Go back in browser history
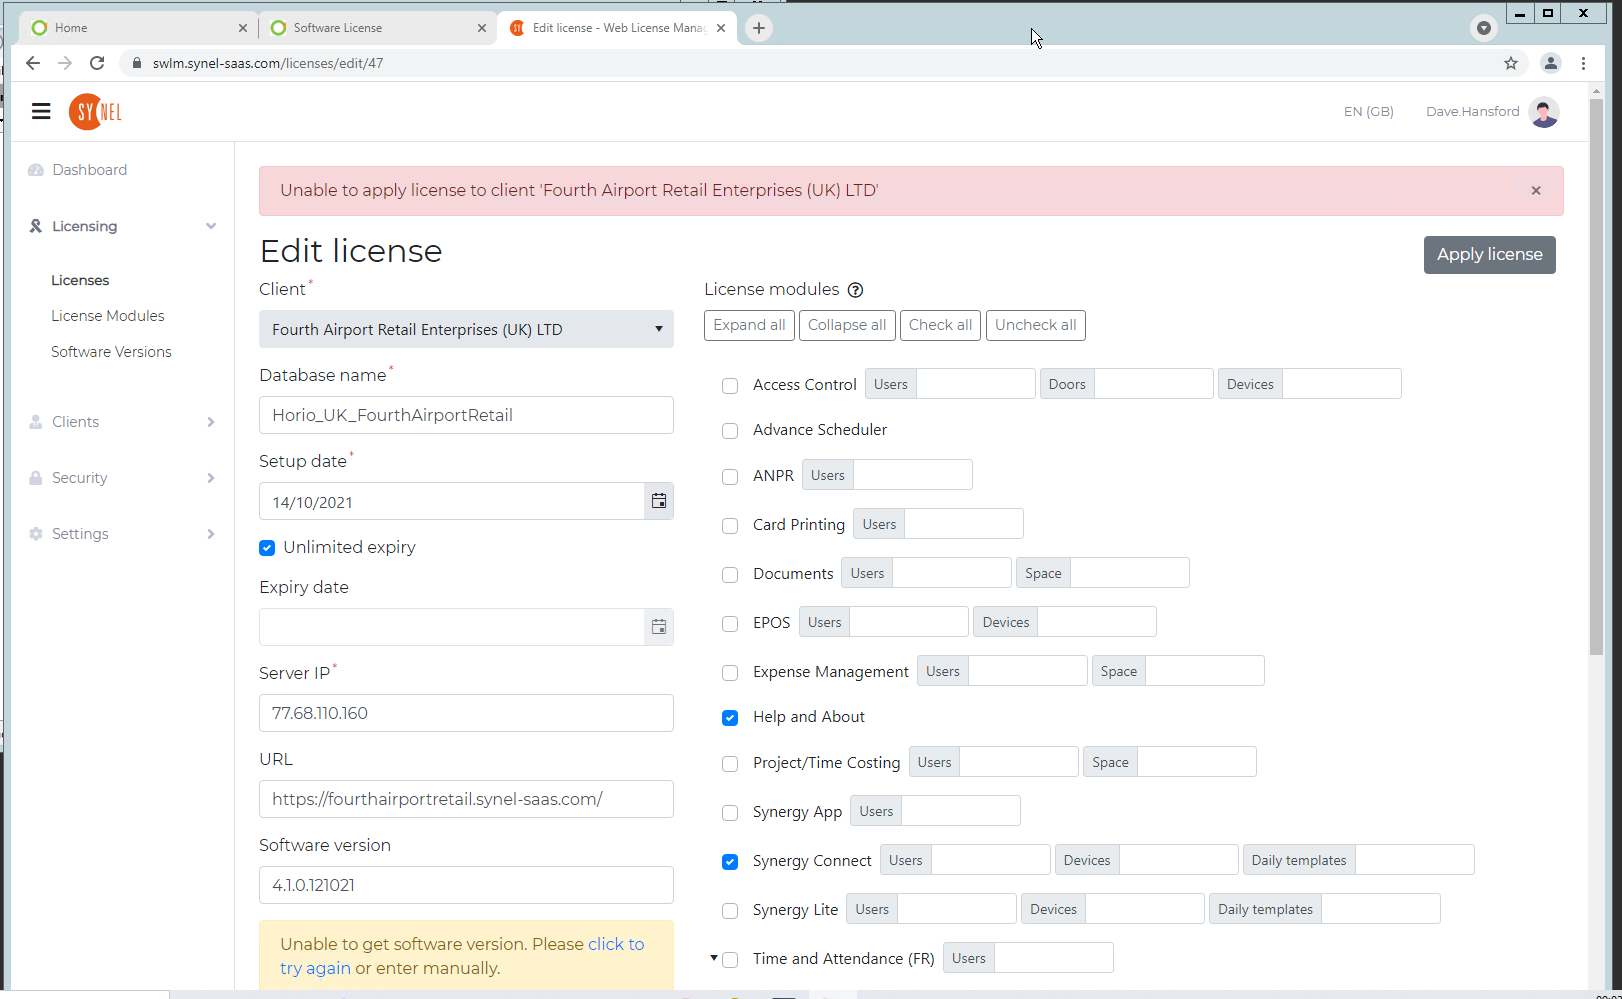 tap(33, 63)
